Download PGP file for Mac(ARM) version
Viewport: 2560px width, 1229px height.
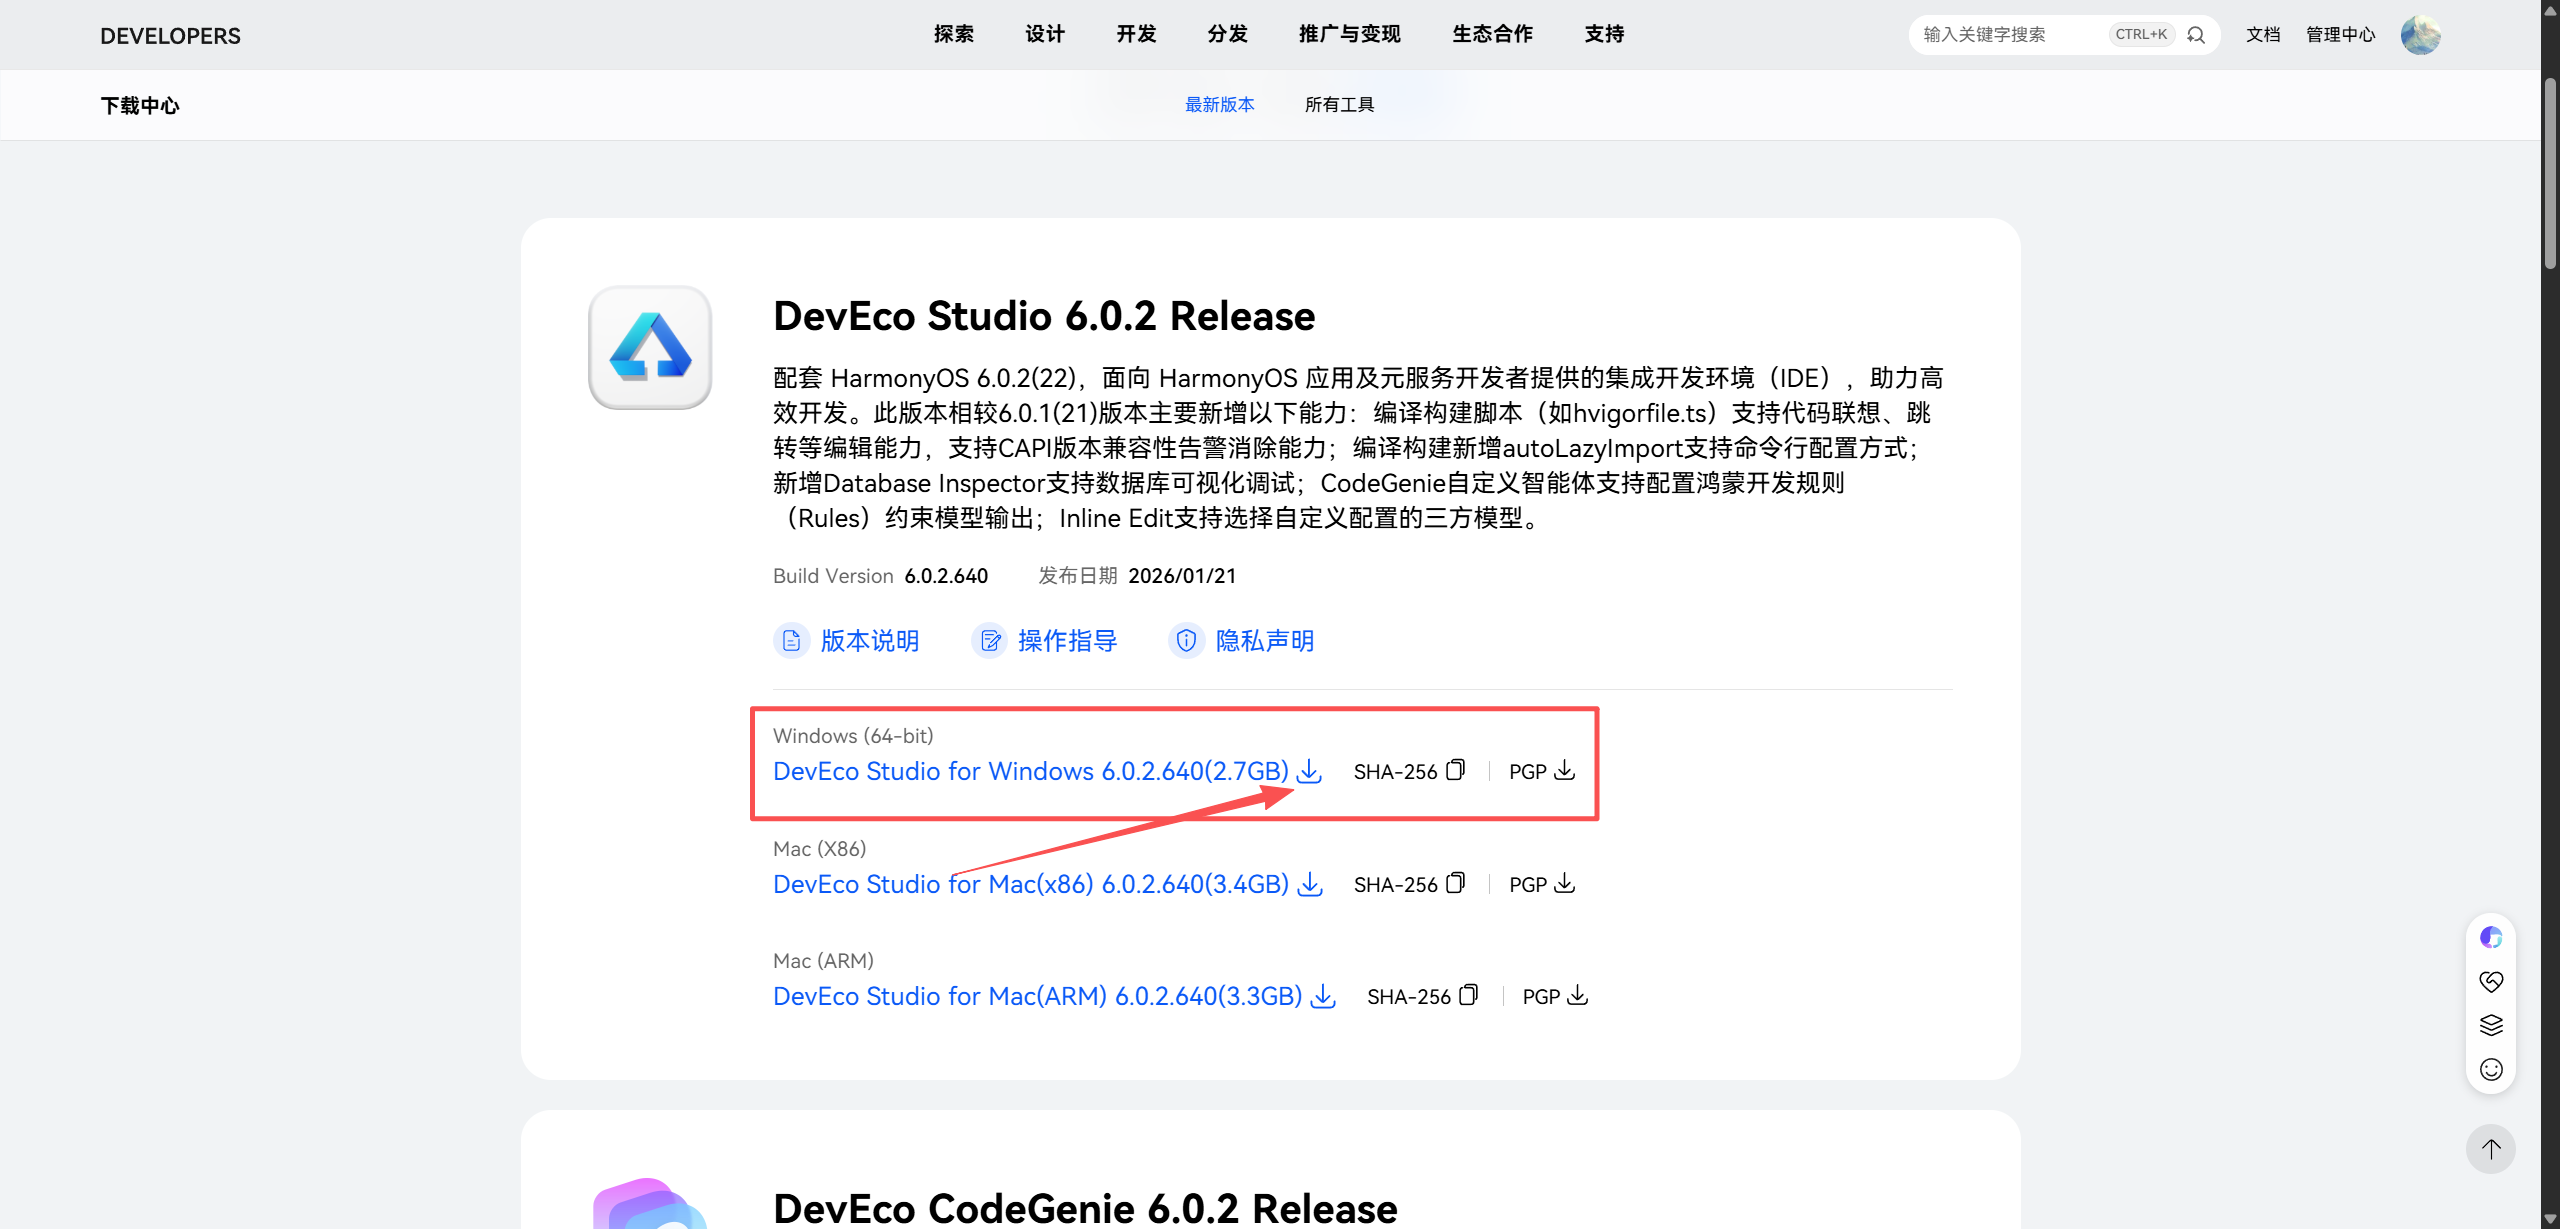pos(1577,996)
